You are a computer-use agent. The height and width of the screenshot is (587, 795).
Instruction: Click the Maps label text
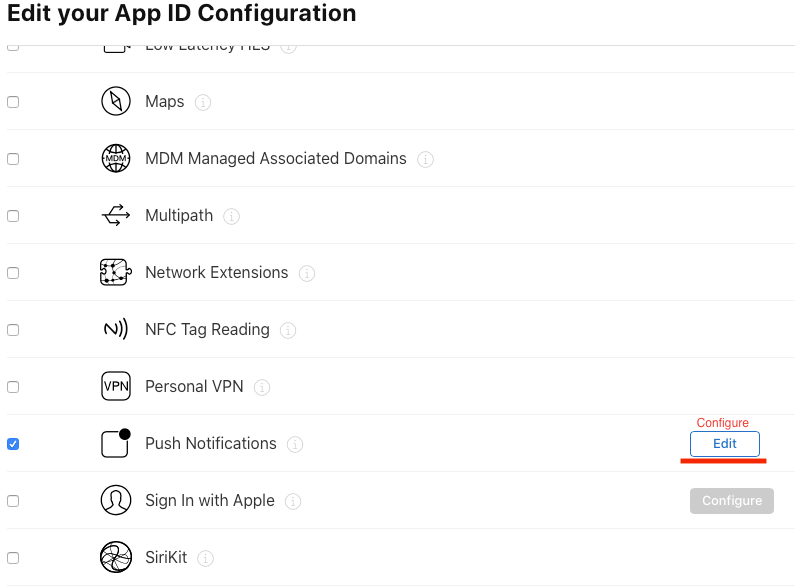point(165,101)
